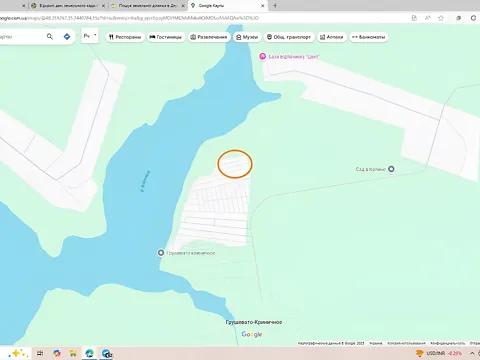
Task: Open a new browser tab
Action: click(x=275, y=6)
